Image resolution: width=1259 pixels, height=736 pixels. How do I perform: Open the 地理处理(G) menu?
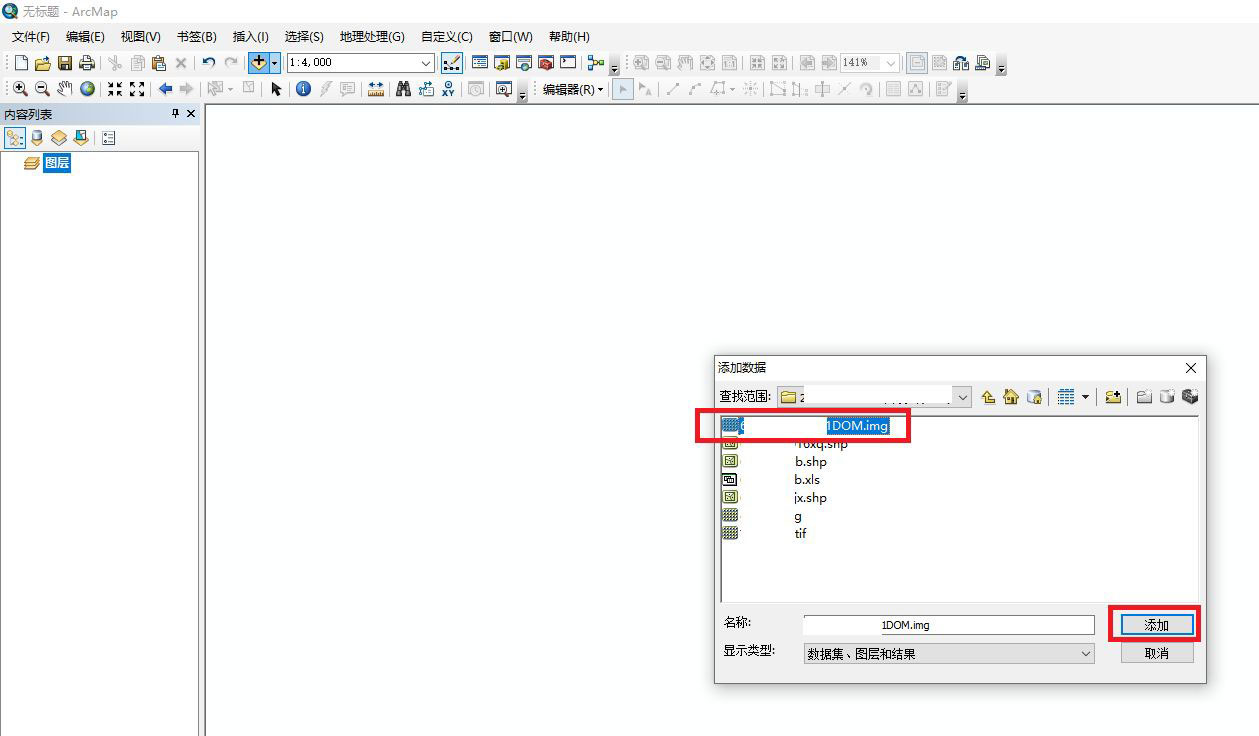tap(372, 37)
